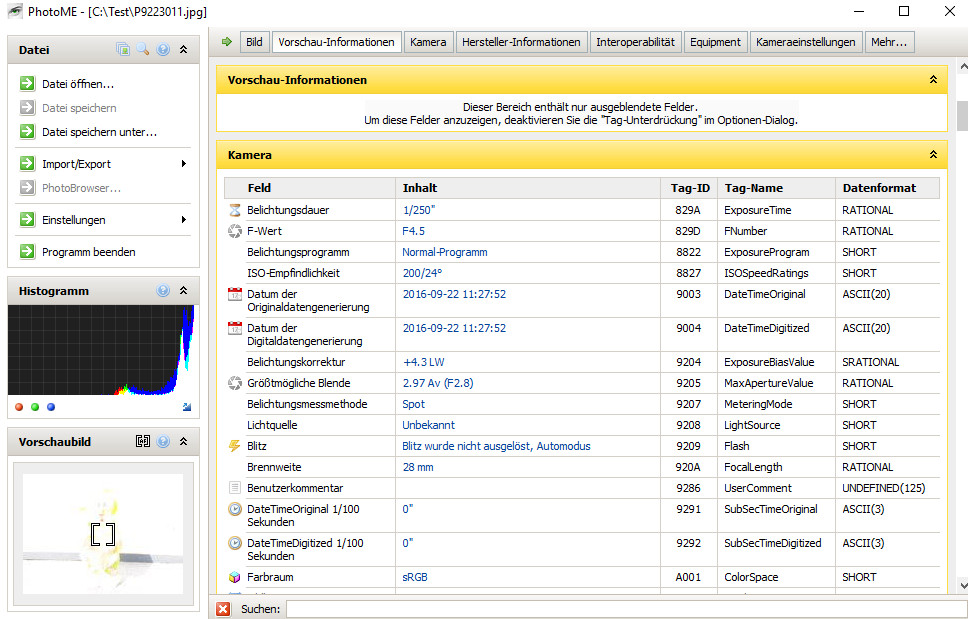Click the 2016-09-22 DateTimeOriginal value link
The image size is (968, 619).
453,294
